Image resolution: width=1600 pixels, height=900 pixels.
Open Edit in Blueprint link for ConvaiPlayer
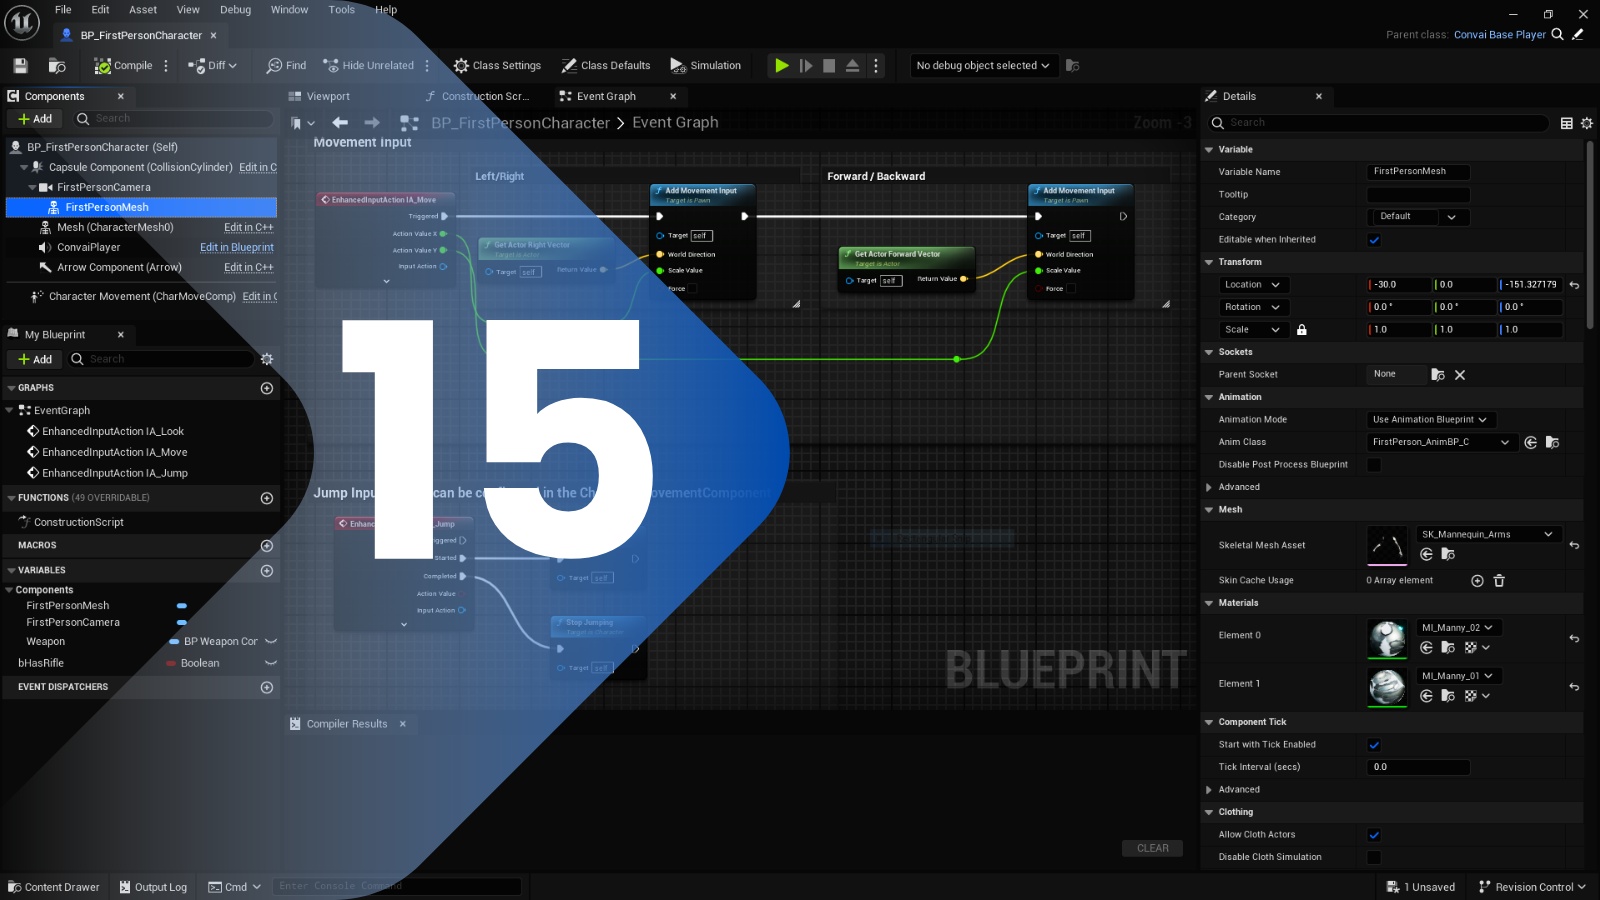(237, 248)
